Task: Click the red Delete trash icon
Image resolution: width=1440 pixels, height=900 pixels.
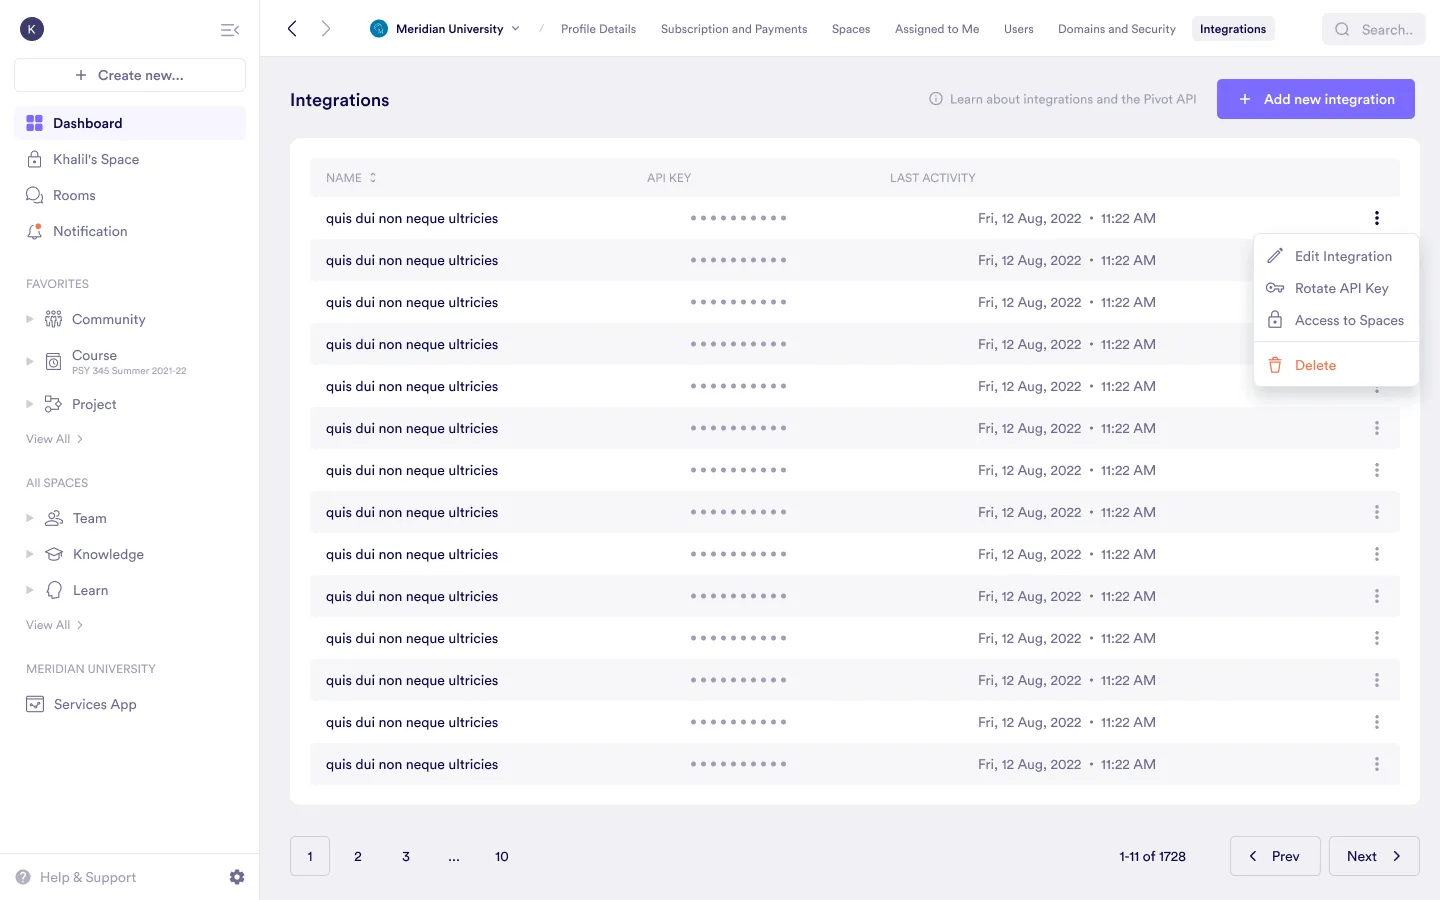Action: click(1275, 364)
